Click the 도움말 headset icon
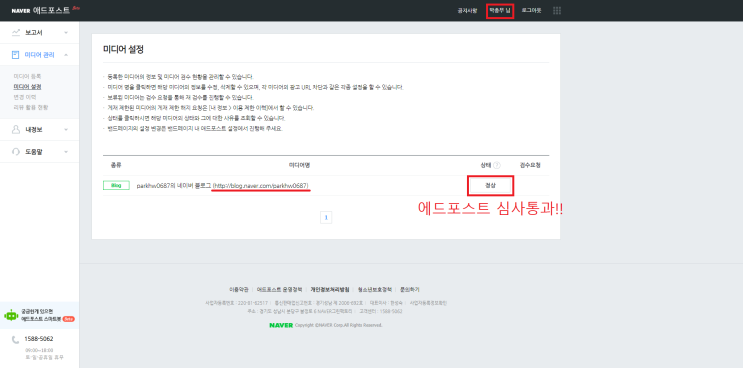 click(x=16, y=152)
